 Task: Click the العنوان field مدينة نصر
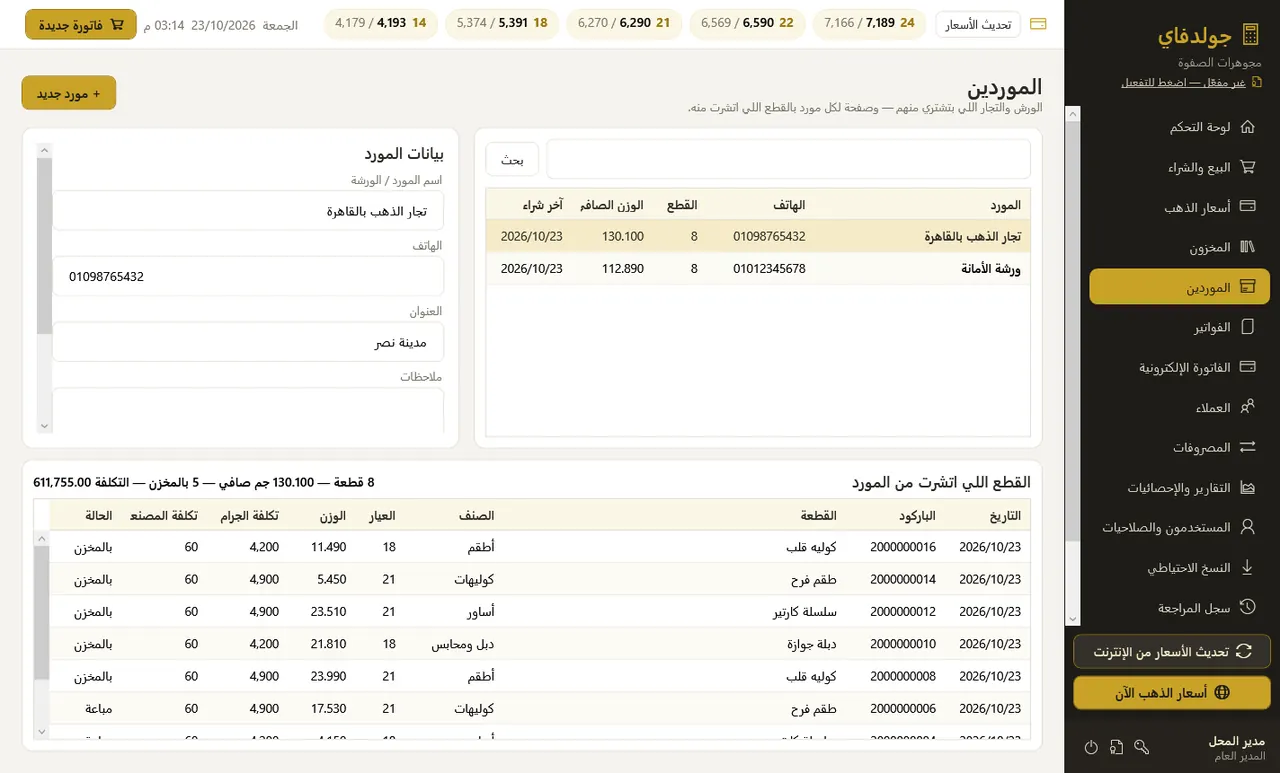pyautogui.click(x=248, y=342)
